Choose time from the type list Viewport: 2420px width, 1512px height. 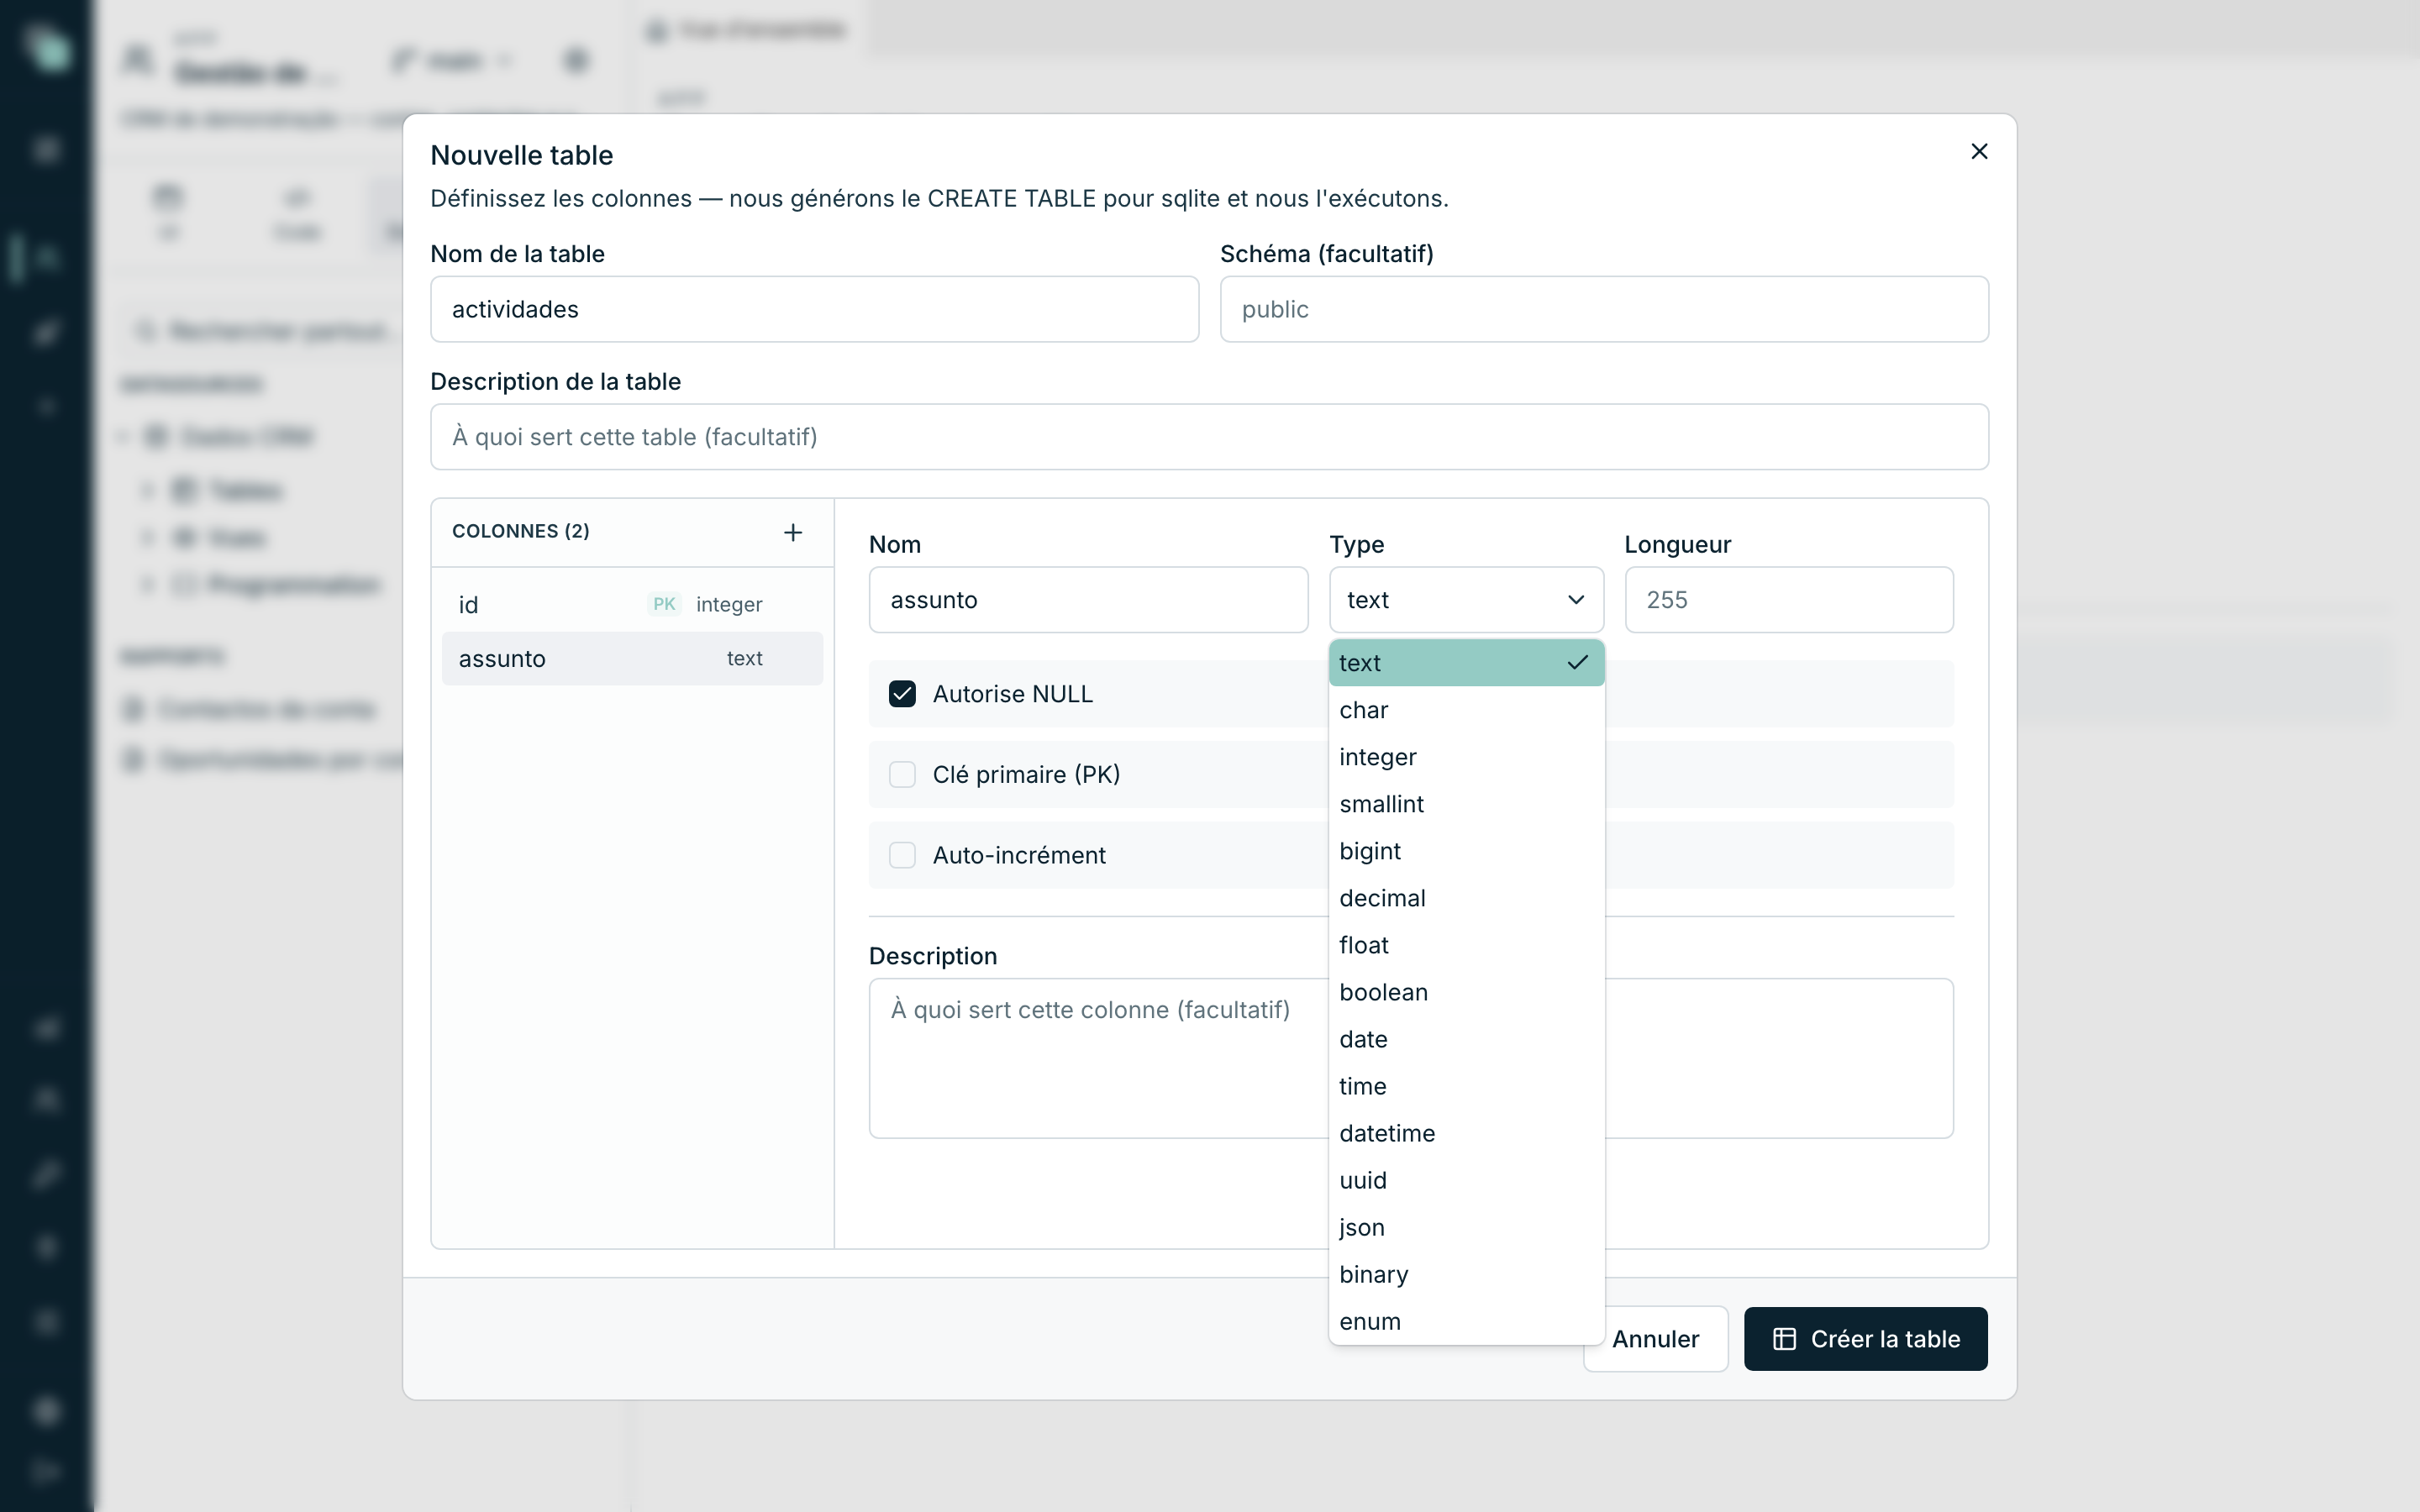(1466, 1086)
